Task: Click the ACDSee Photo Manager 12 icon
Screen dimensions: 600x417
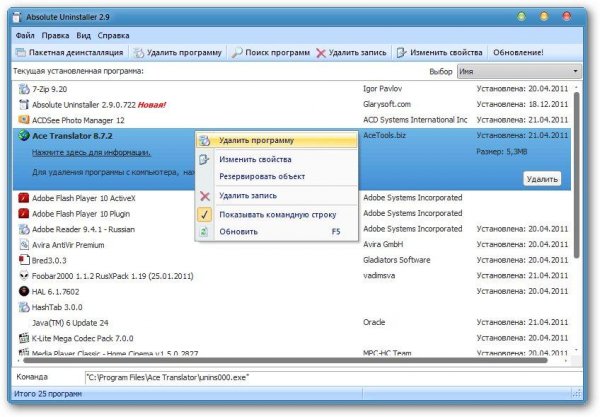Action: tap(24, 120)
